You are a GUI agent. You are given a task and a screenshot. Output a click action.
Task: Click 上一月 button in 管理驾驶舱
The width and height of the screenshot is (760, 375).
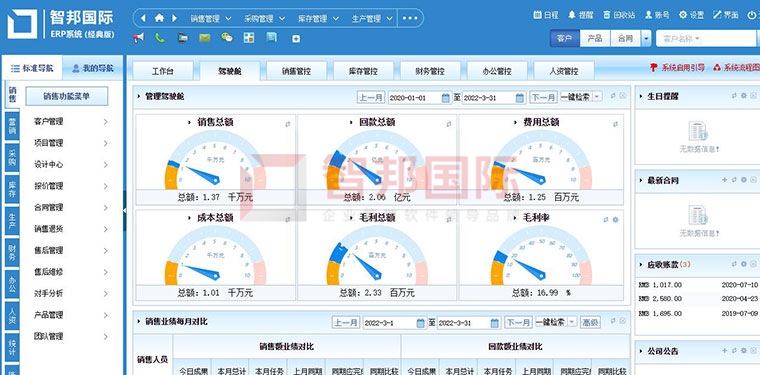tap(371, 97)
